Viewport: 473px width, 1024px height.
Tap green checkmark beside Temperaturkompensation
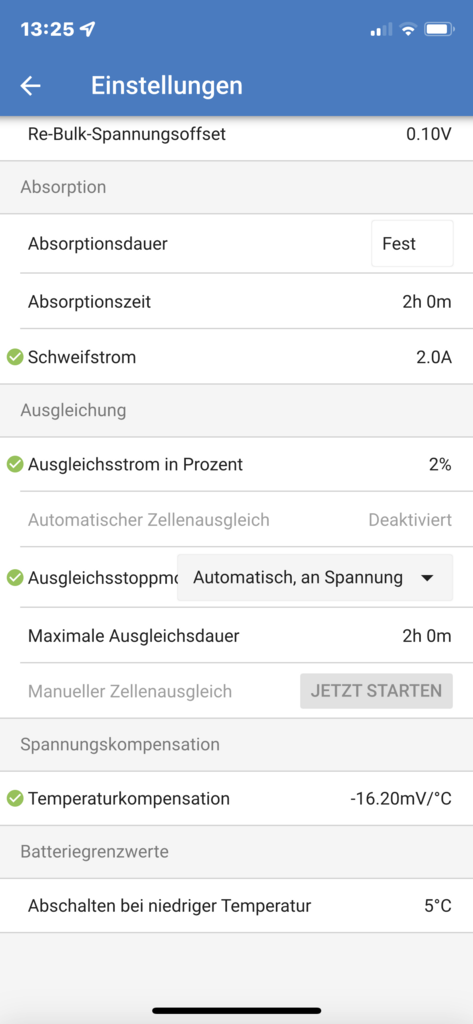[14, 799]
